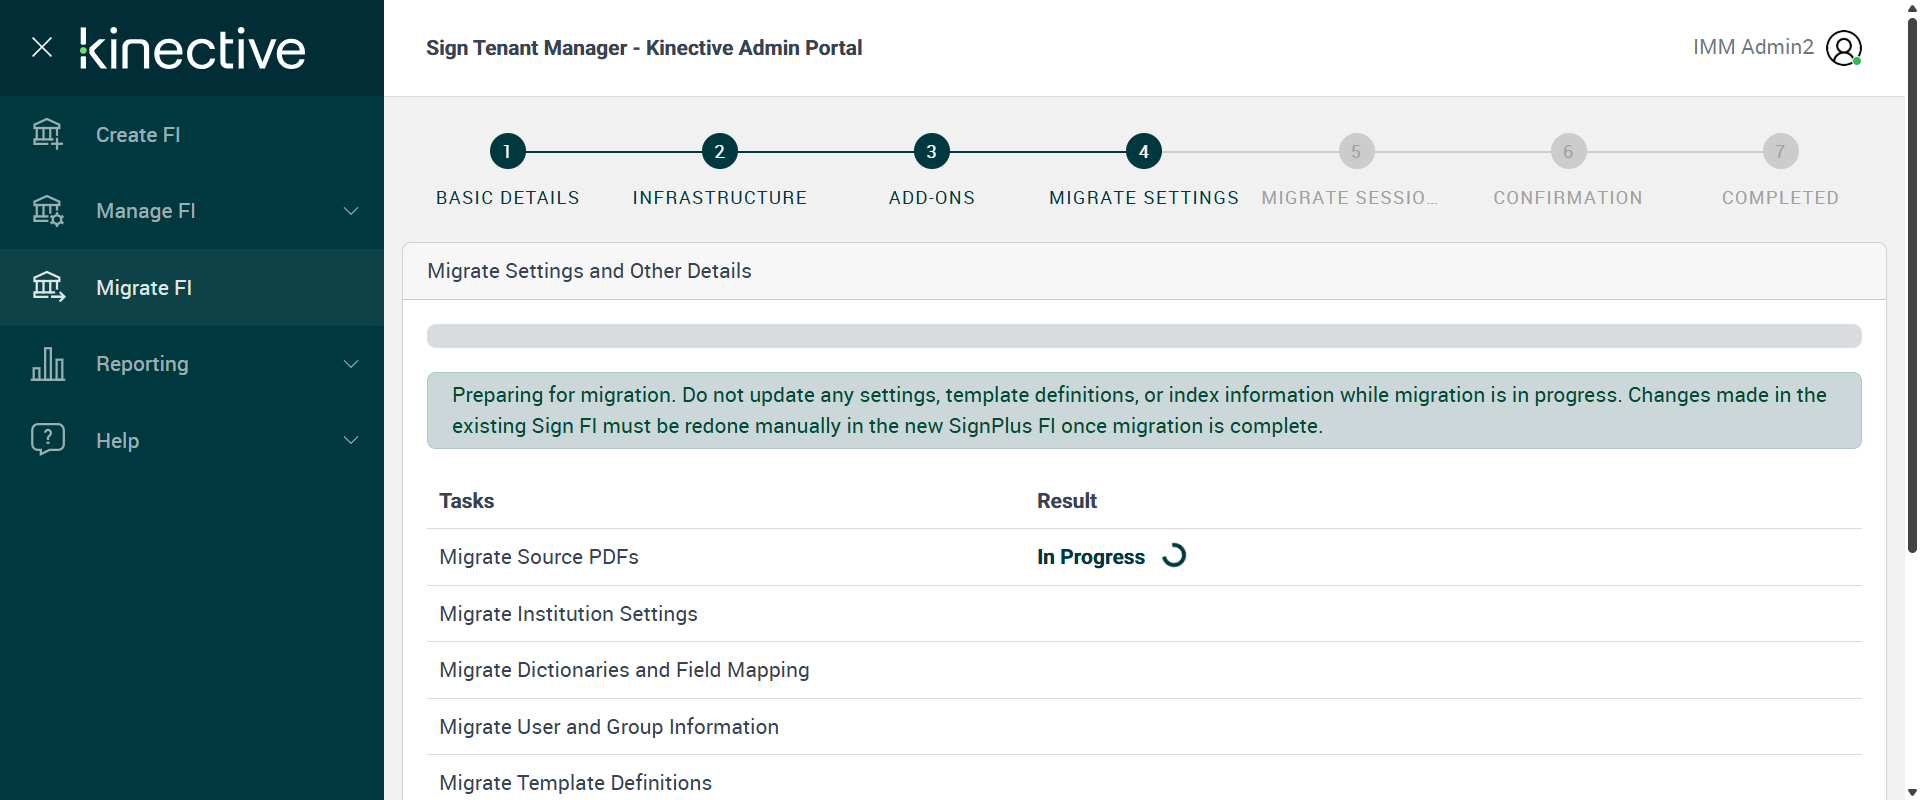Screen dimensions: 1920x800
Task: Open the user profile avatar icon
Action: tap(1843, 48)
